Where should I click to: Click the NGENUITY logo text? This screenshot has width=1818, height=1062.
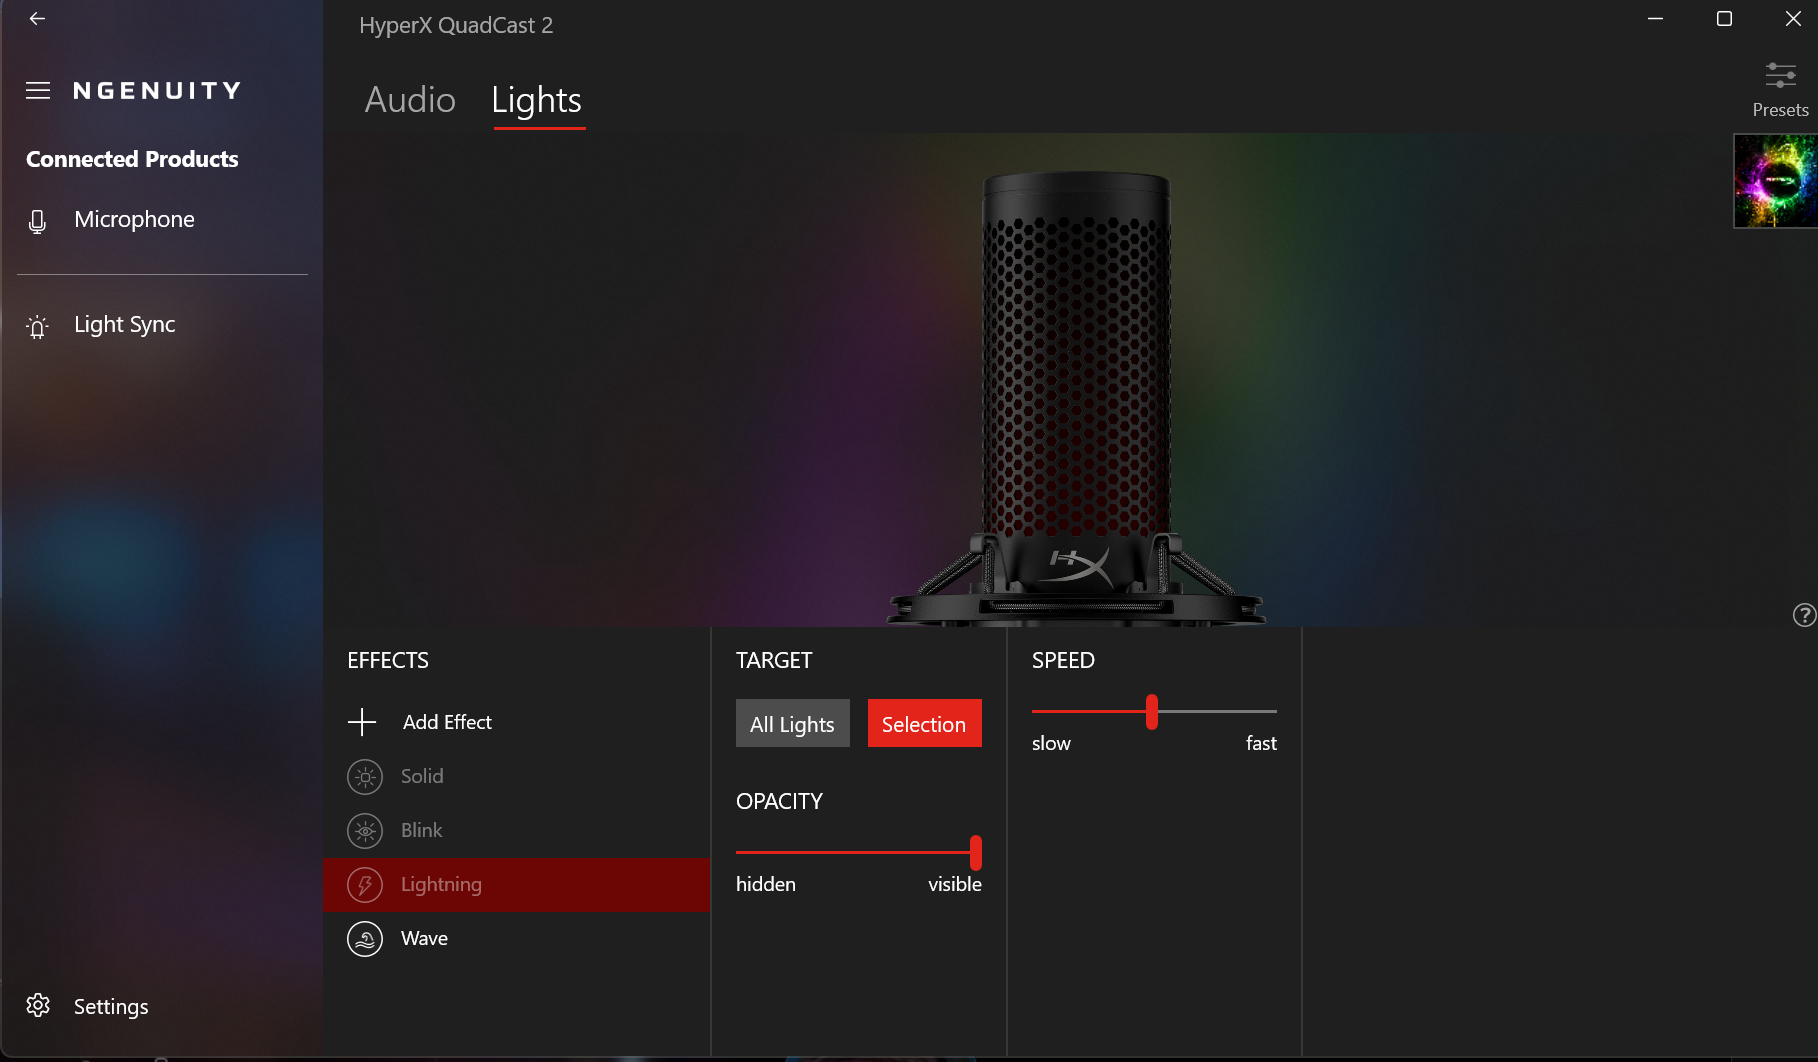(158, 91)
